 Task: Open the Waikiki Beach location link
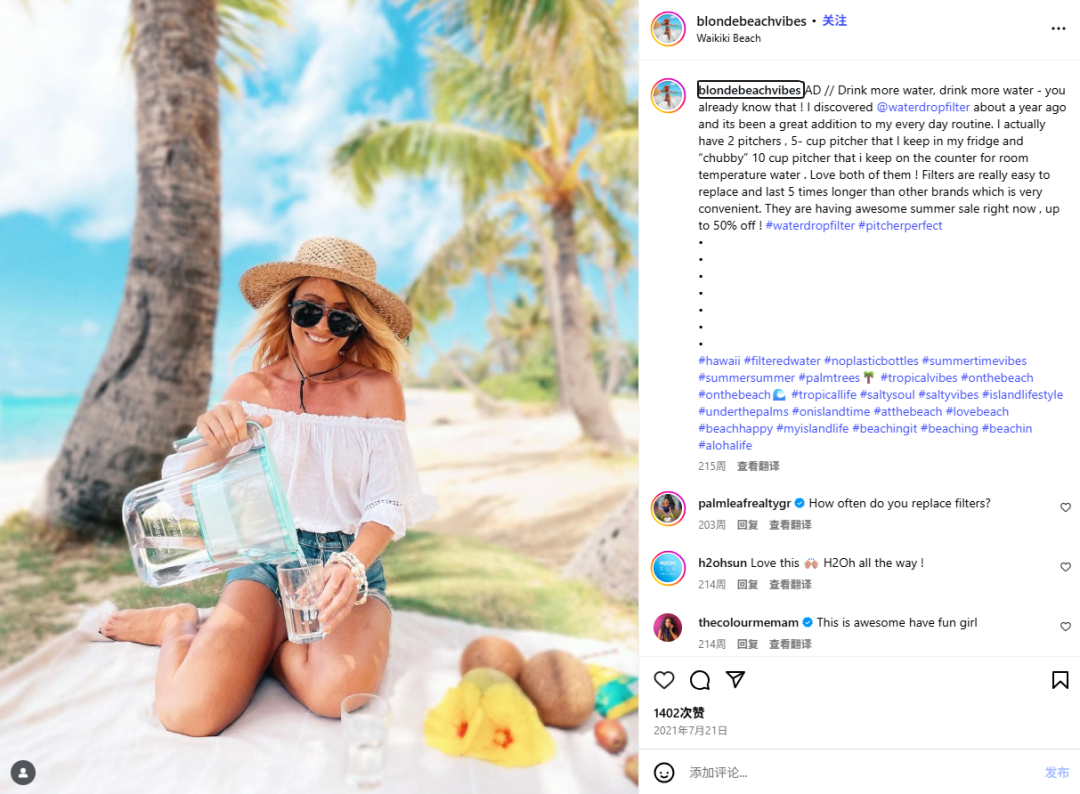(728, 39)
